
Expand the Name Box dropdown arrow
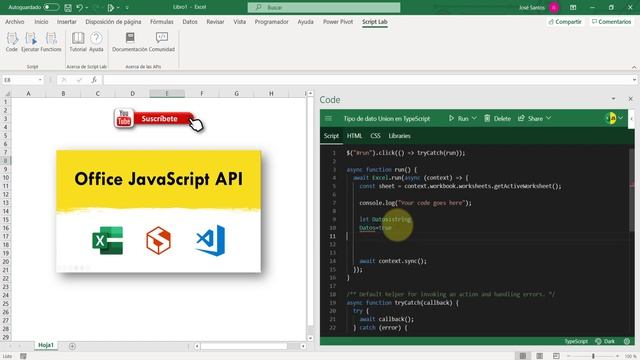[x=40, y=80]
